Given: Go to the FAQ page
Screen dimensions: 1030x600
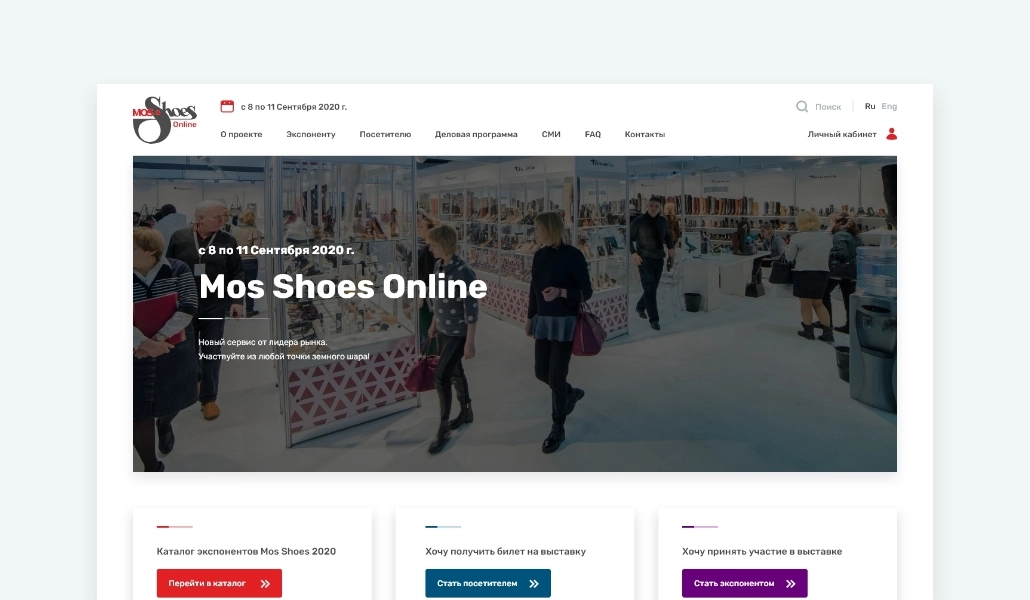Looking at the screenshot, I should (x=593, y=134).
